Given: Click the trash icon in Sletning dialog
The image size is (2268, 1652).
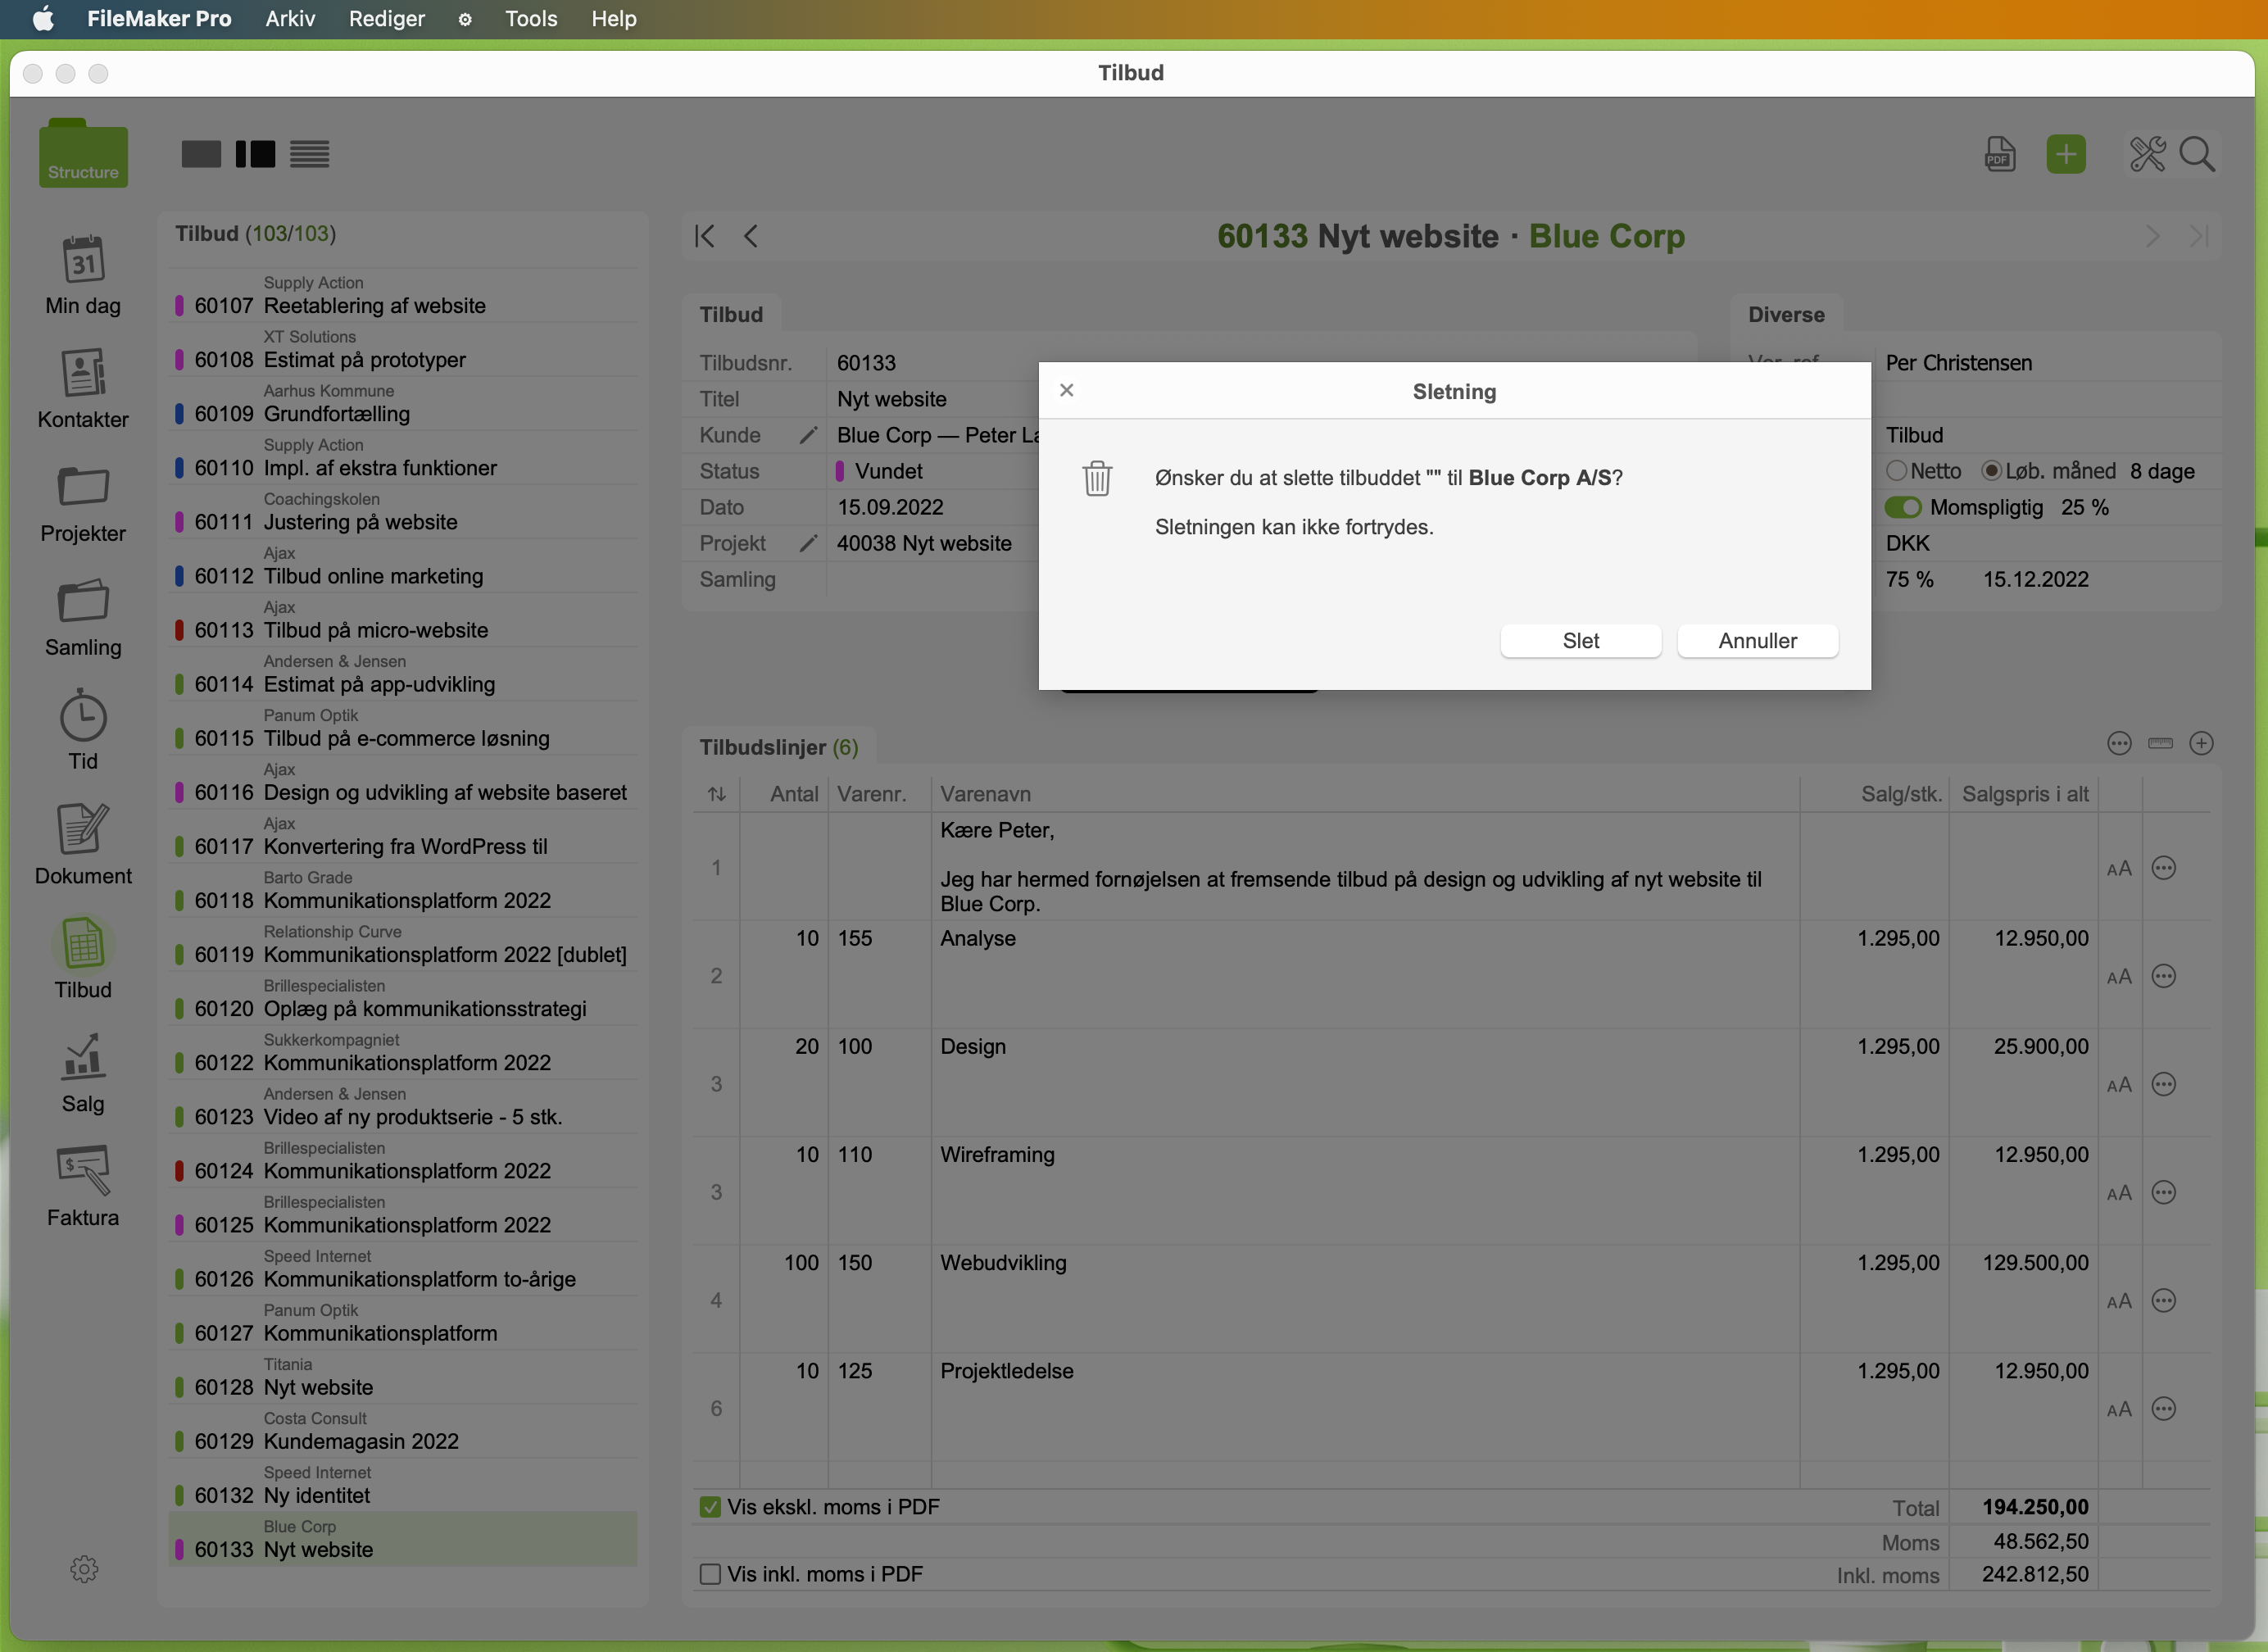Looking at the screenshot, I should pos(1097,478).
